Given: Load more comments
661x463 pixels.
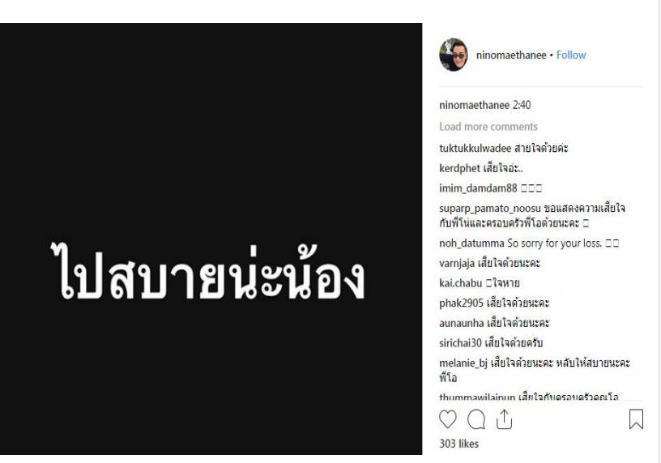Looking at the screenshot, I should 488,127.
